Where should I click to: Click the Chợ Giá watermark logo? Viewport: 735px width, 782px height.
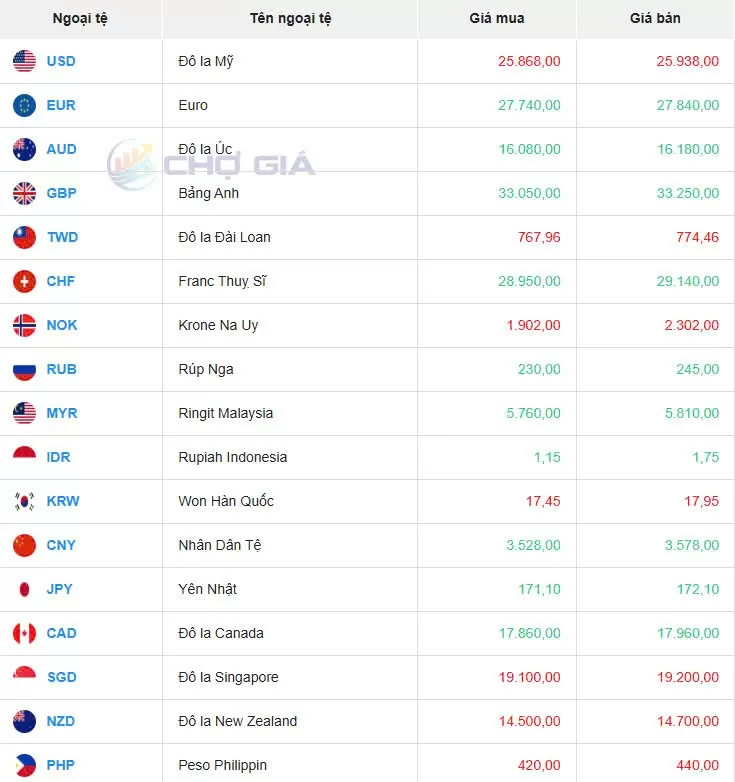click(211, 165)
